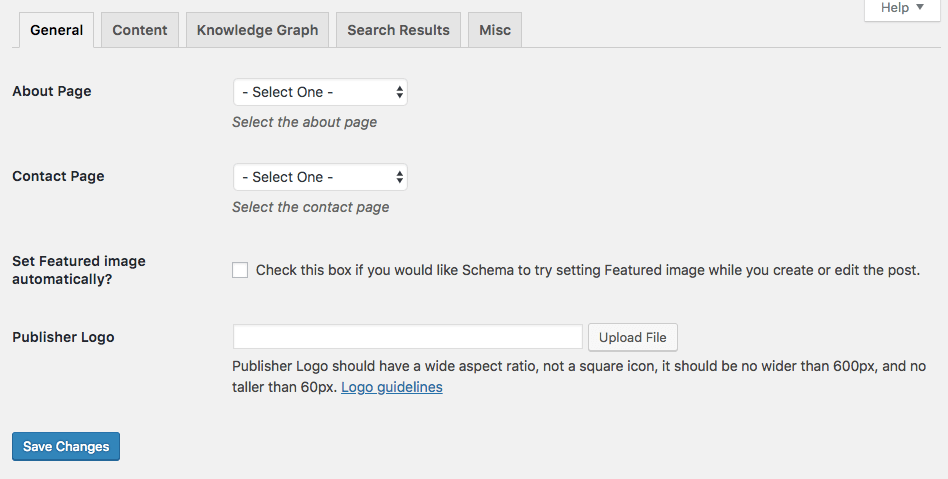Open the About Page dropdown
Viewport: 948px width, 479px height.
[319, 92]
